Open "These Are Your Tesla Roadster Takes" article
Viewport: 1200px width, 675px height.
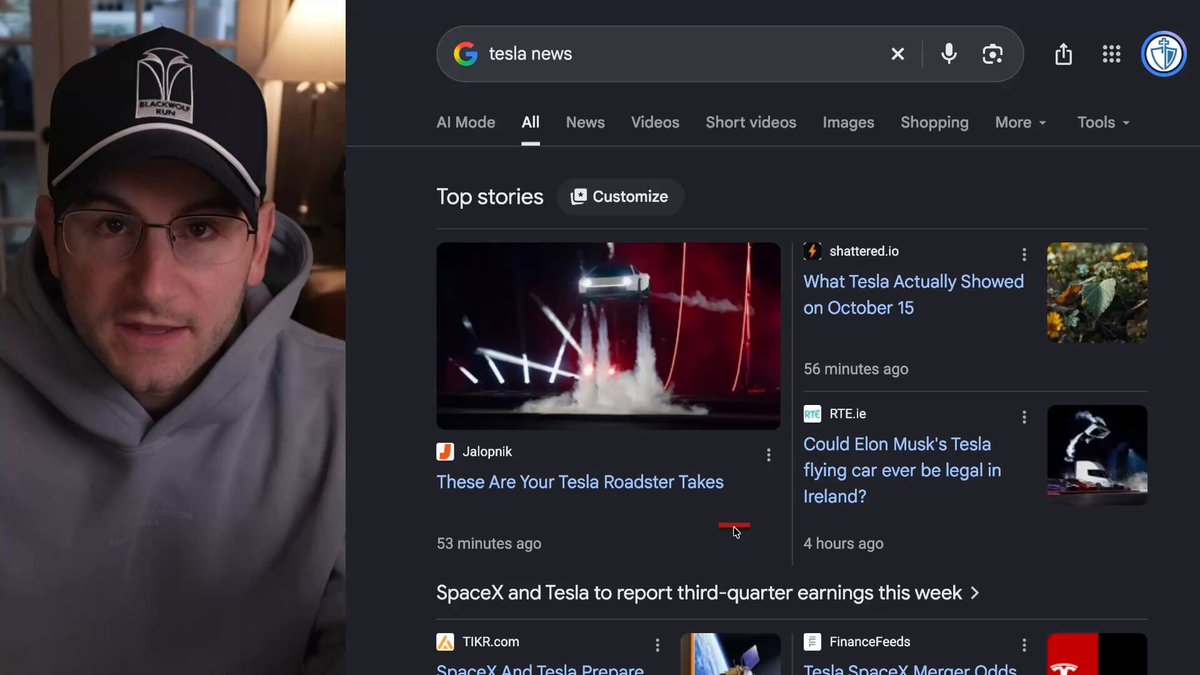[580, 482]
